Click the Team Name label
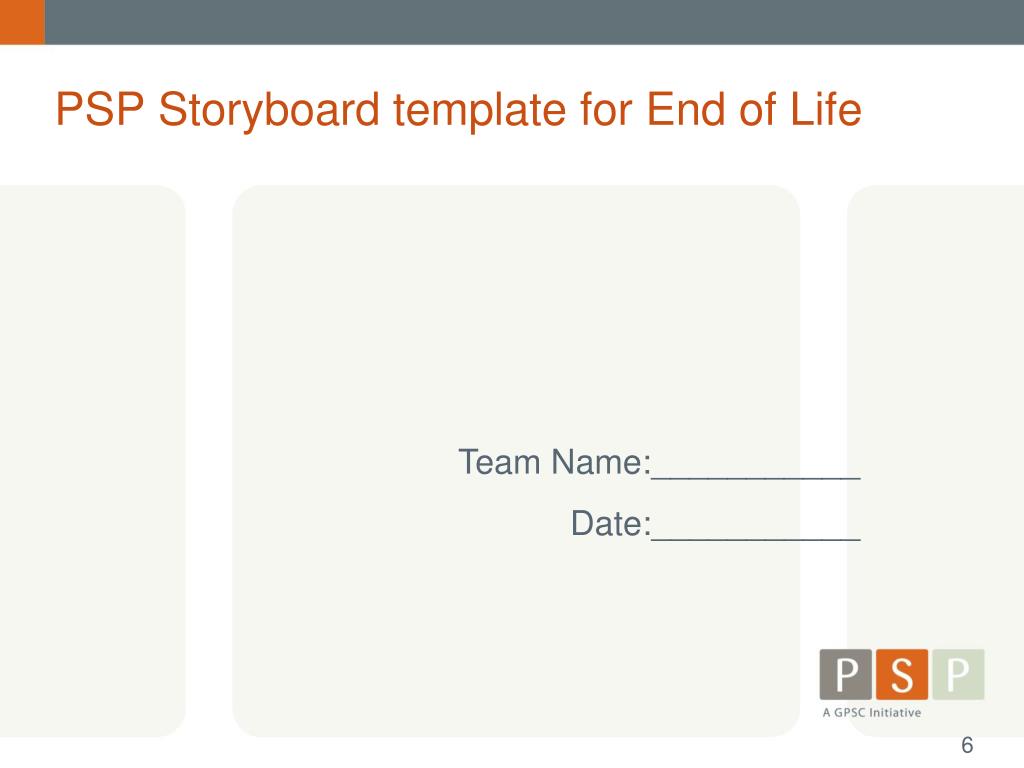The image size is (1024, 768). (x=555, y=462)
